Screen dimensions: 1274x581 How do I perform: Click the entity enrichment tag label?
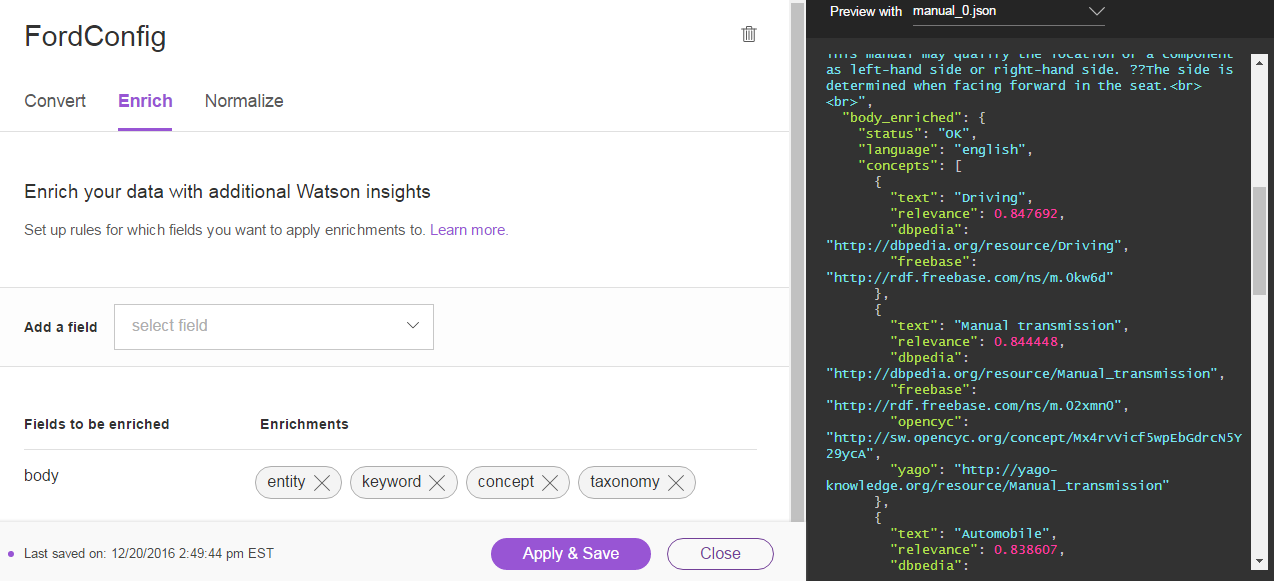pos(286,482)
